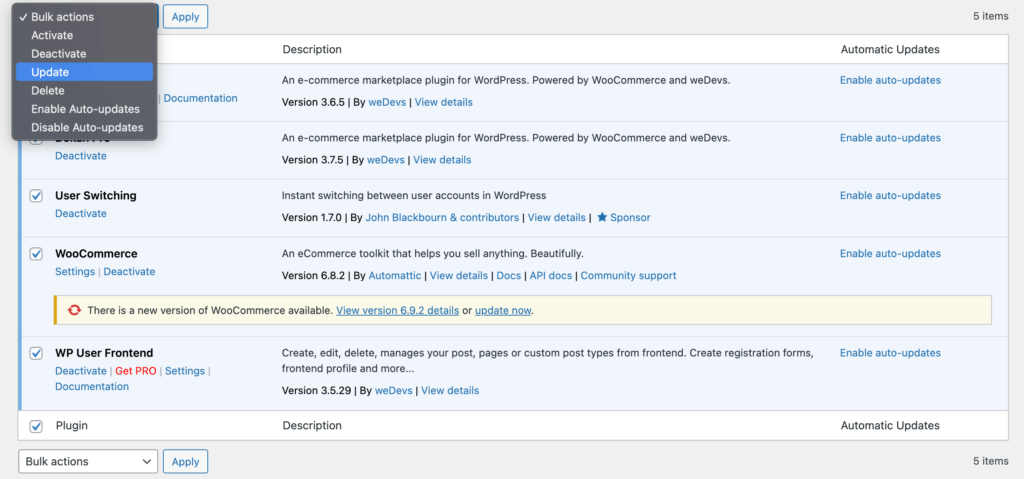Viewport: 1024px width, 479px height.
Task: Click the bottom '5 items' count
Action: pos(991,461)
